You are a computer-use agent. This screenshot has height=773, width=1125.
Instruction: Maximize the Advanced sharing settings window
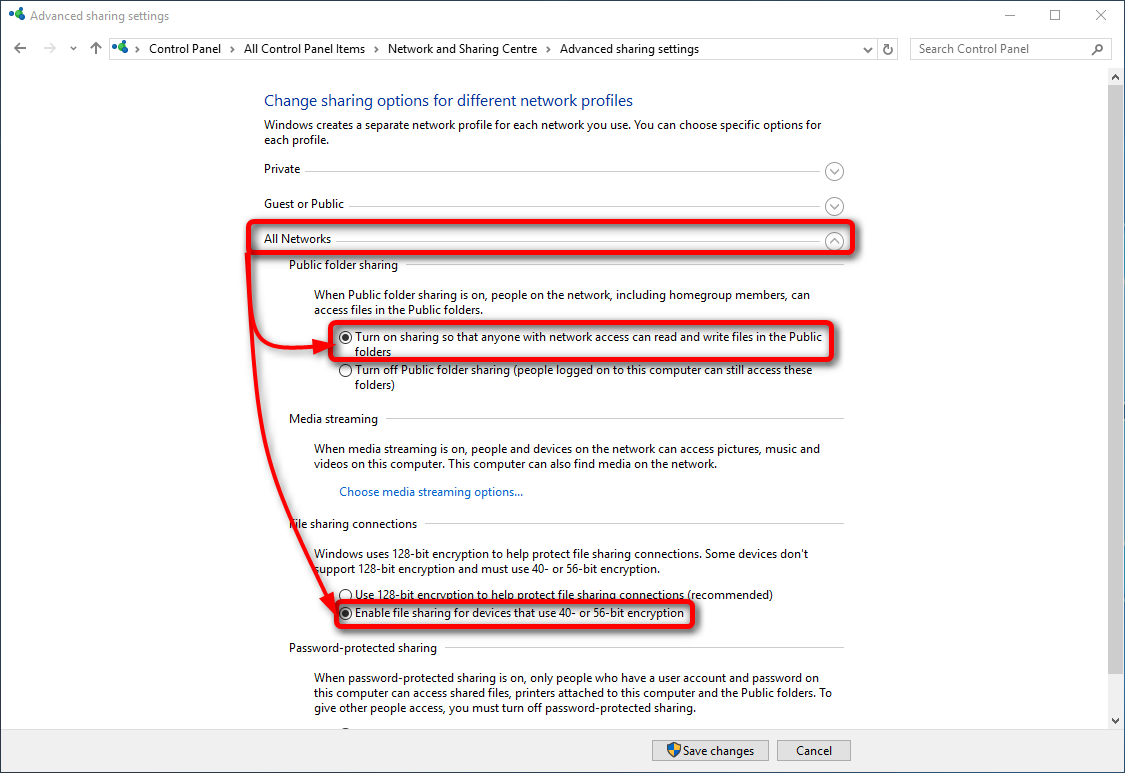click(x=1055, y=15)
